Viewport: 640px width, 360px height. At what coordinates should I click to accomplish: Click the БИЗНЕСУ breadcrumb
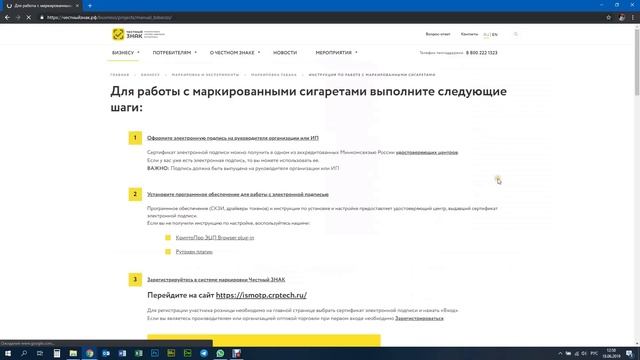(150, 75)
